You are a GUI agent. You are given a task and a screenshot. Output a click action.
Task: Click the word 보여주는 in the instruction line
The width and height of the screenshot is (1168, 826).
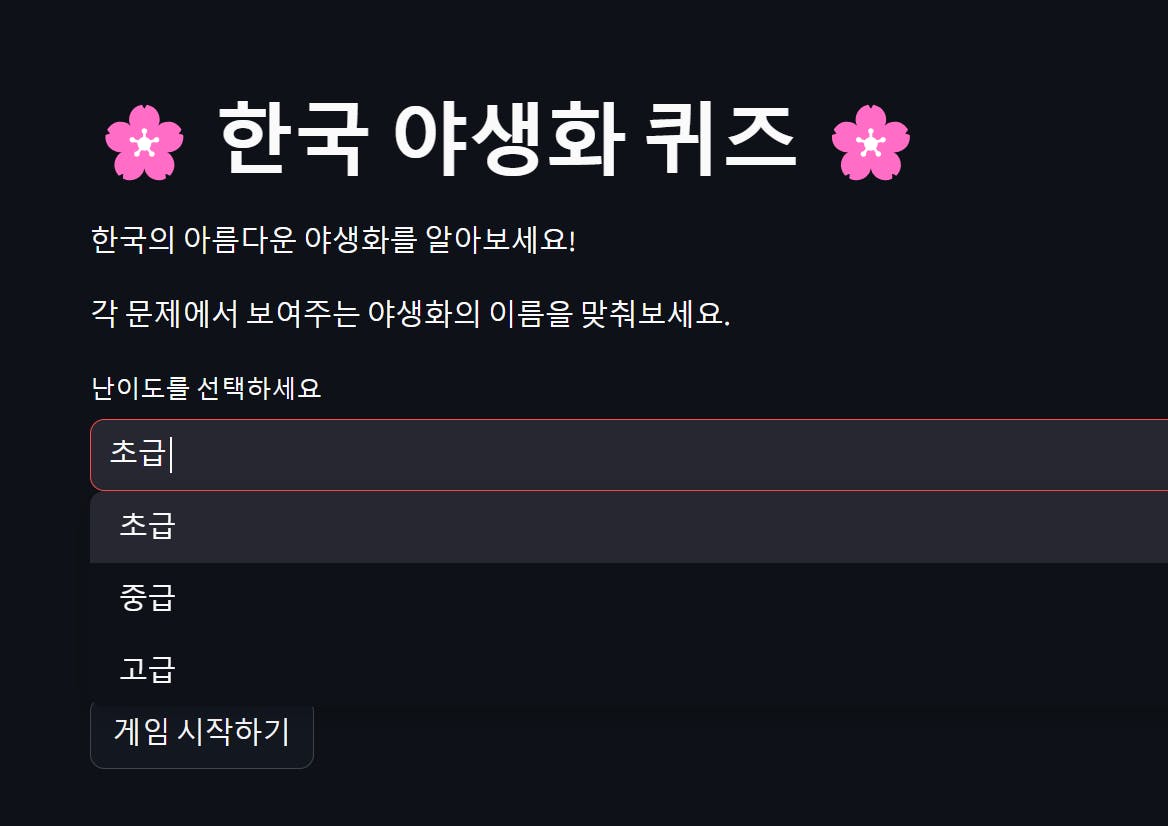point(302,315)
